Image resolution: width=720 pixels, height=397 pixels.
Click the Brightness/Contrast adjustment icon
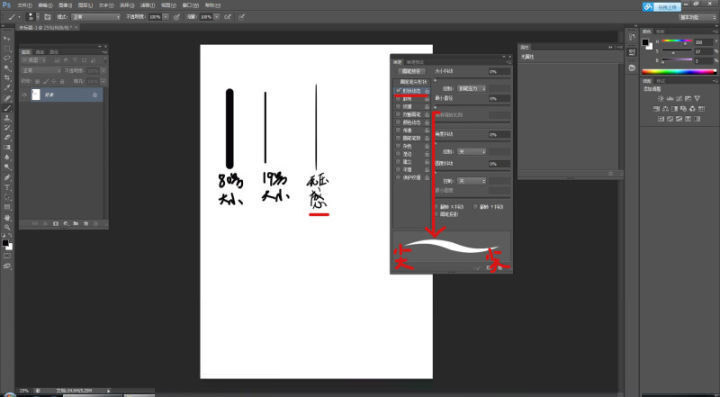coord(661,98)
